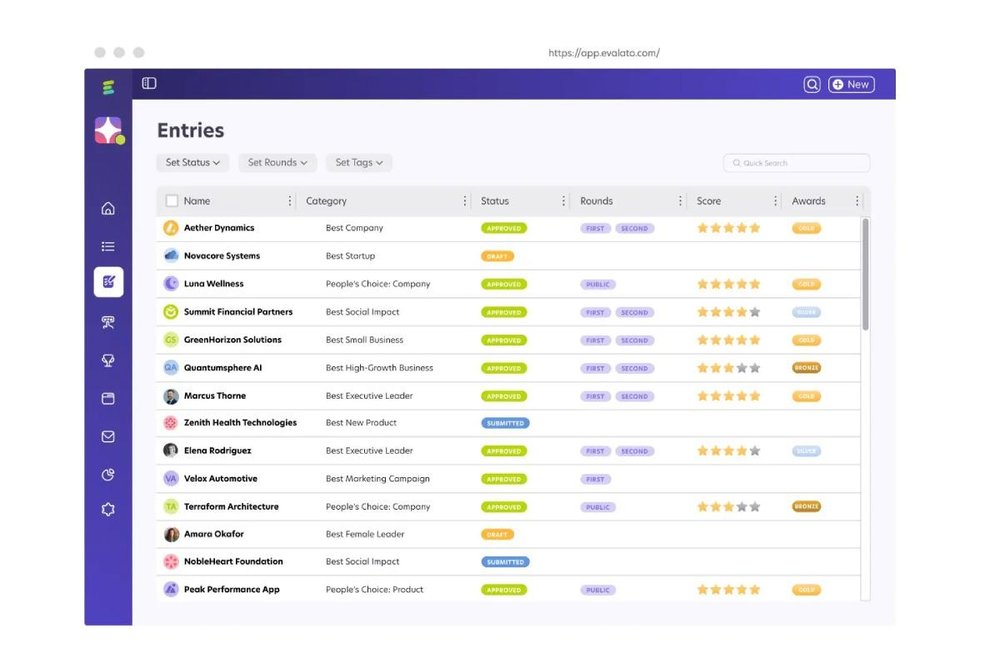Click the Quick Search input field
1000x666 pixels.
(x=797, y=163)
